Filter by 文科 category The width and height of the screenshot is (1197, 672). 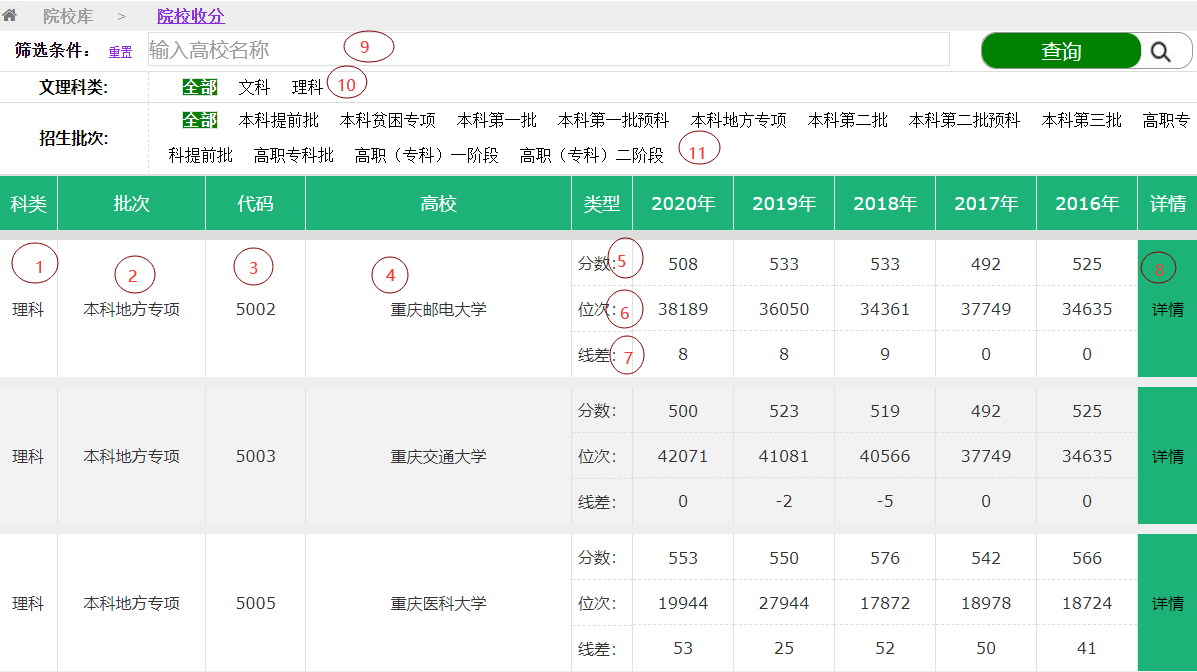(x=254, y=87)
